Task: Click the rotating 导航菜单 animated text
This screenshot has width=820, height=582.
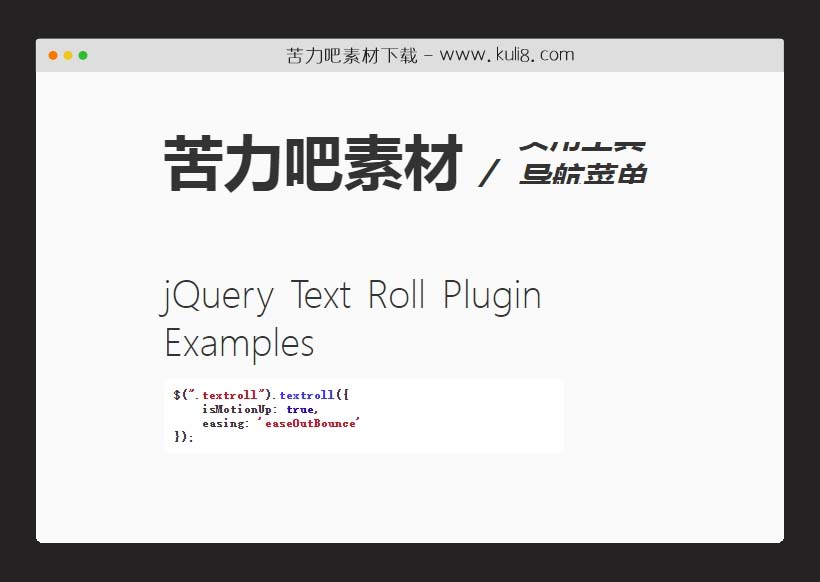Action: point(585,165)
